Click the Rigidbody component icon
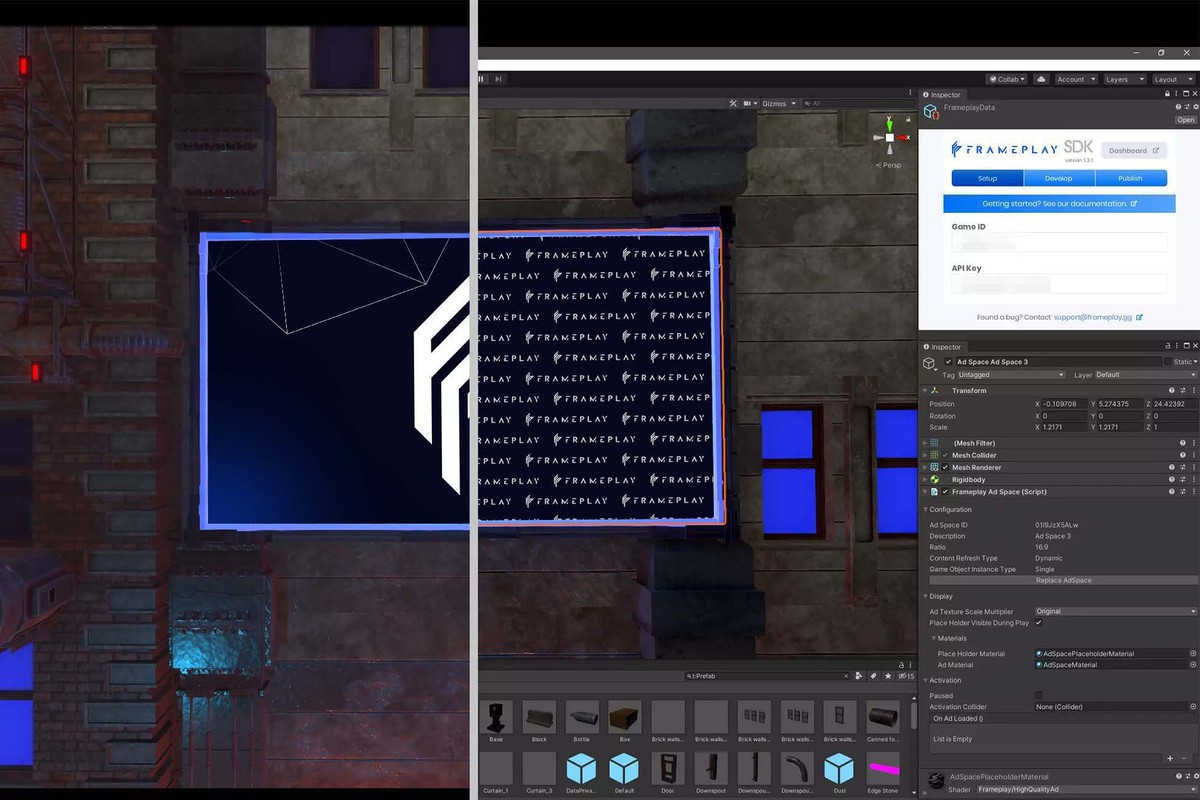Viewport: 1200px width, 800px height. (934, 479)
